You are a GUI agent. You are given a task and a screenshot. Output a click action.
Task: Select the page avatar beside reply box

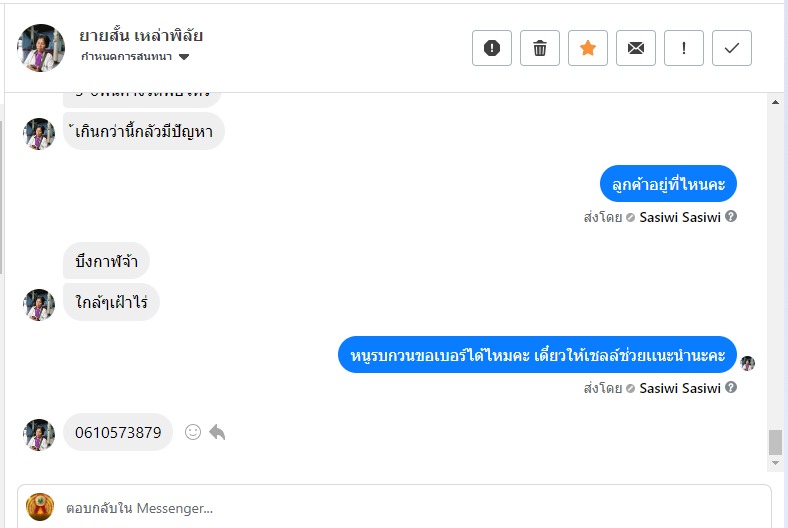tap(40, 507)
